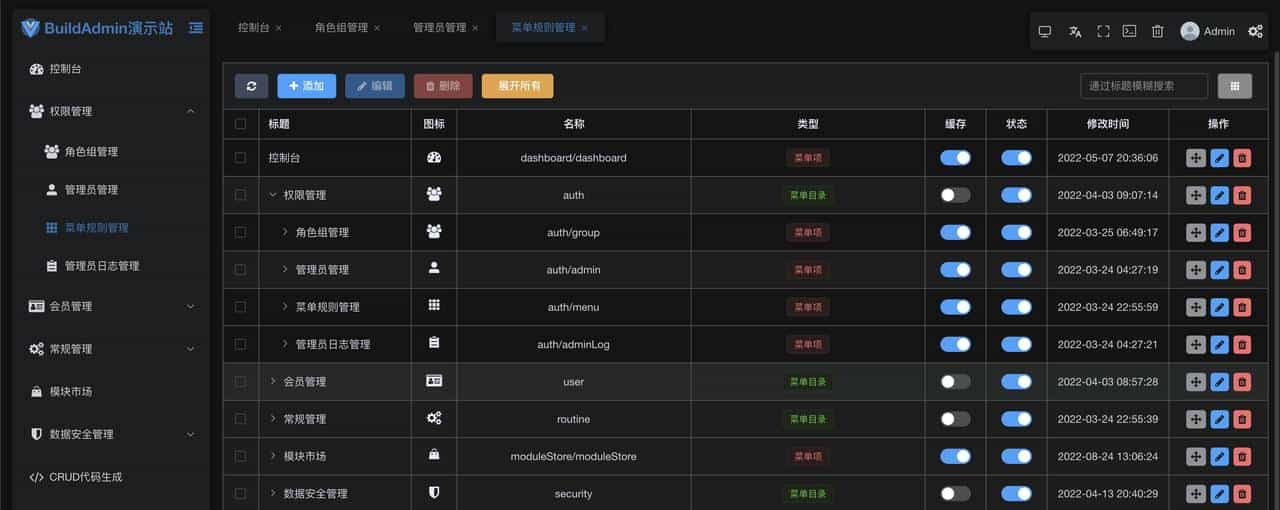This screenshot has height=510, width=1280.
Task: Click the 展开所有 button
Action: (x=517, y=86)
